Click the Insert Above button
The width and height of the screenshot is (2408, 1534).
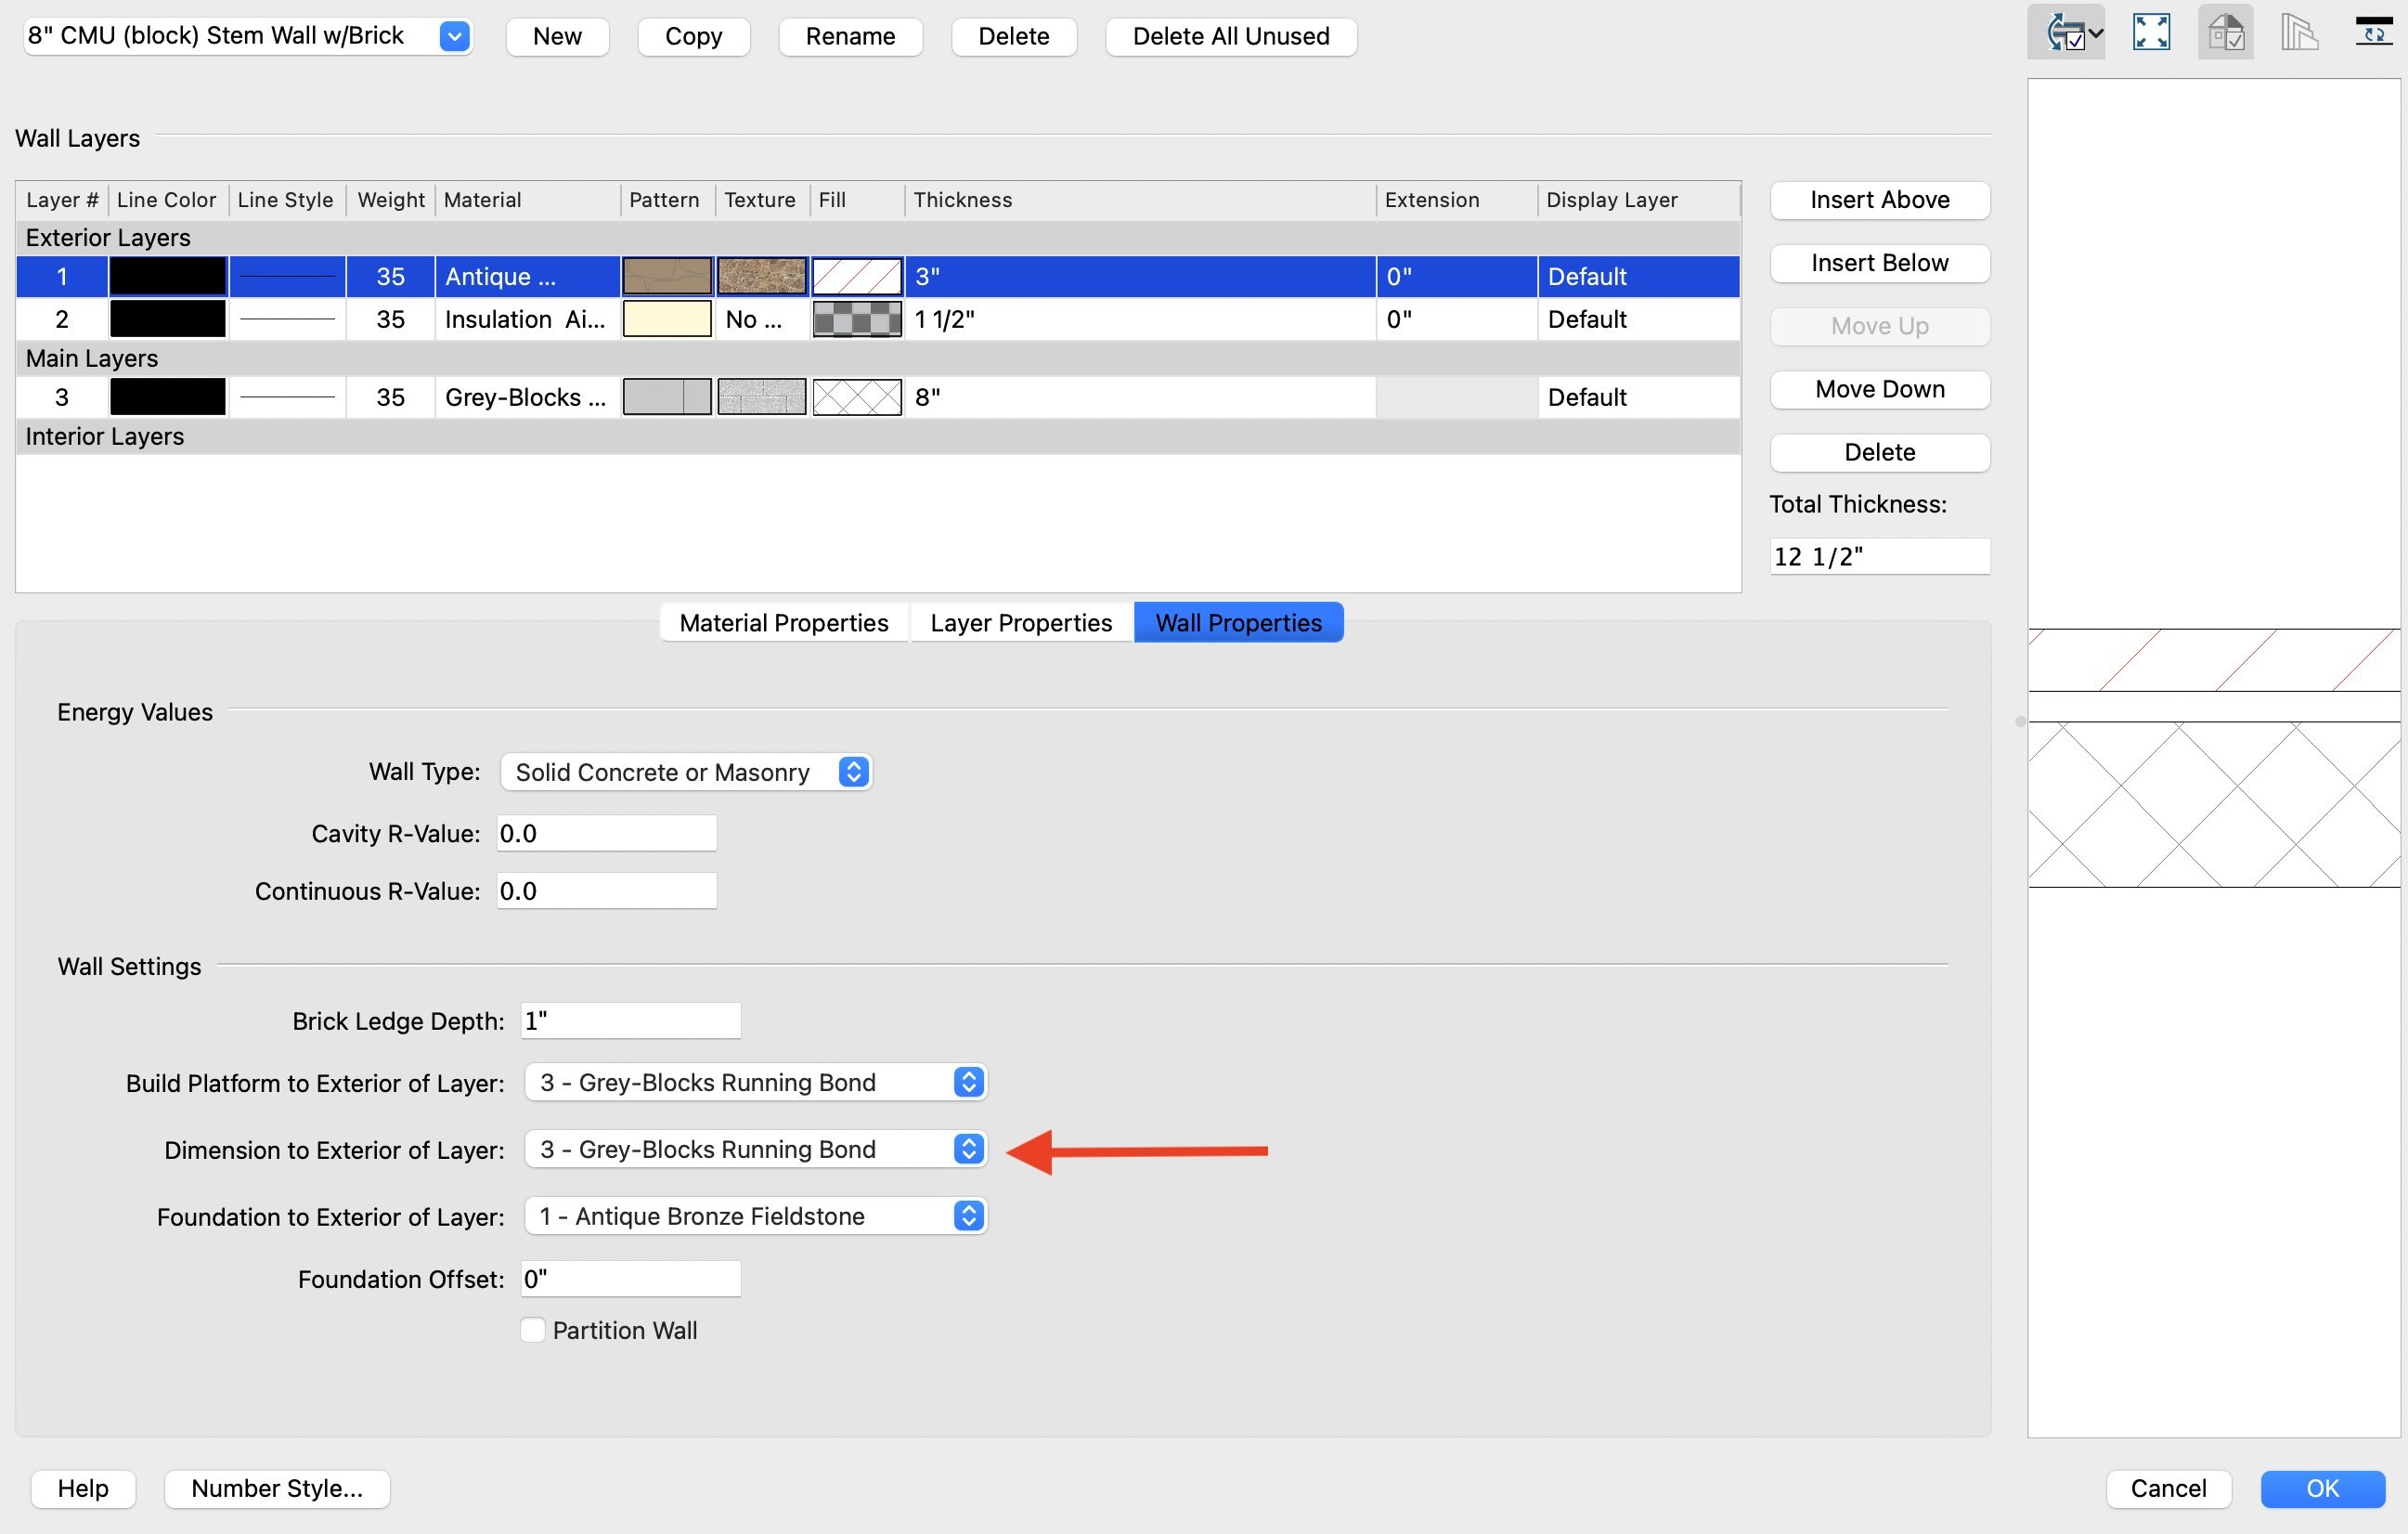1879,200
